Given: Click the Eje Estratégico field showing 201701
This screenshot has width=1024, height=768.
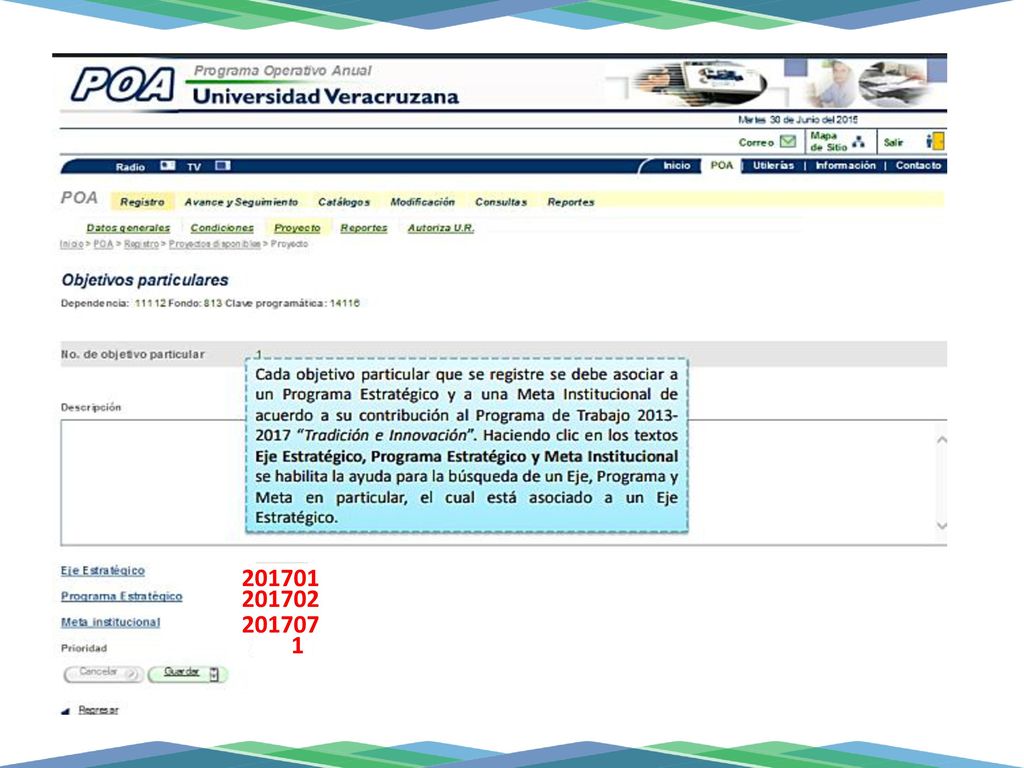Looking at the screenshot, I should pyautogui.click(x=280, y=578).
